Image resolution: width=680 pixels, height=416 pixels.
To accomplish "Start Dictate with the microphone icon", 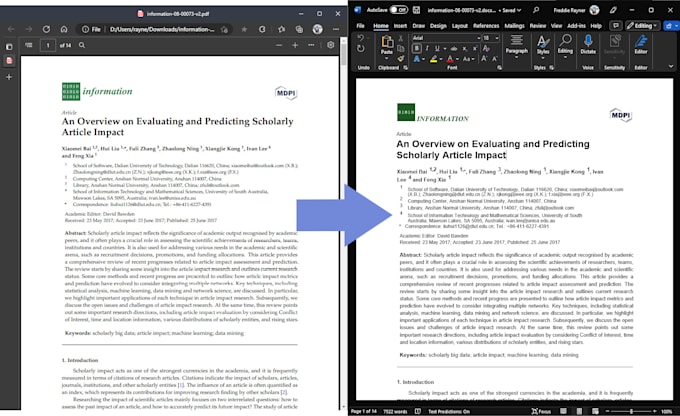I will point(588,44).
